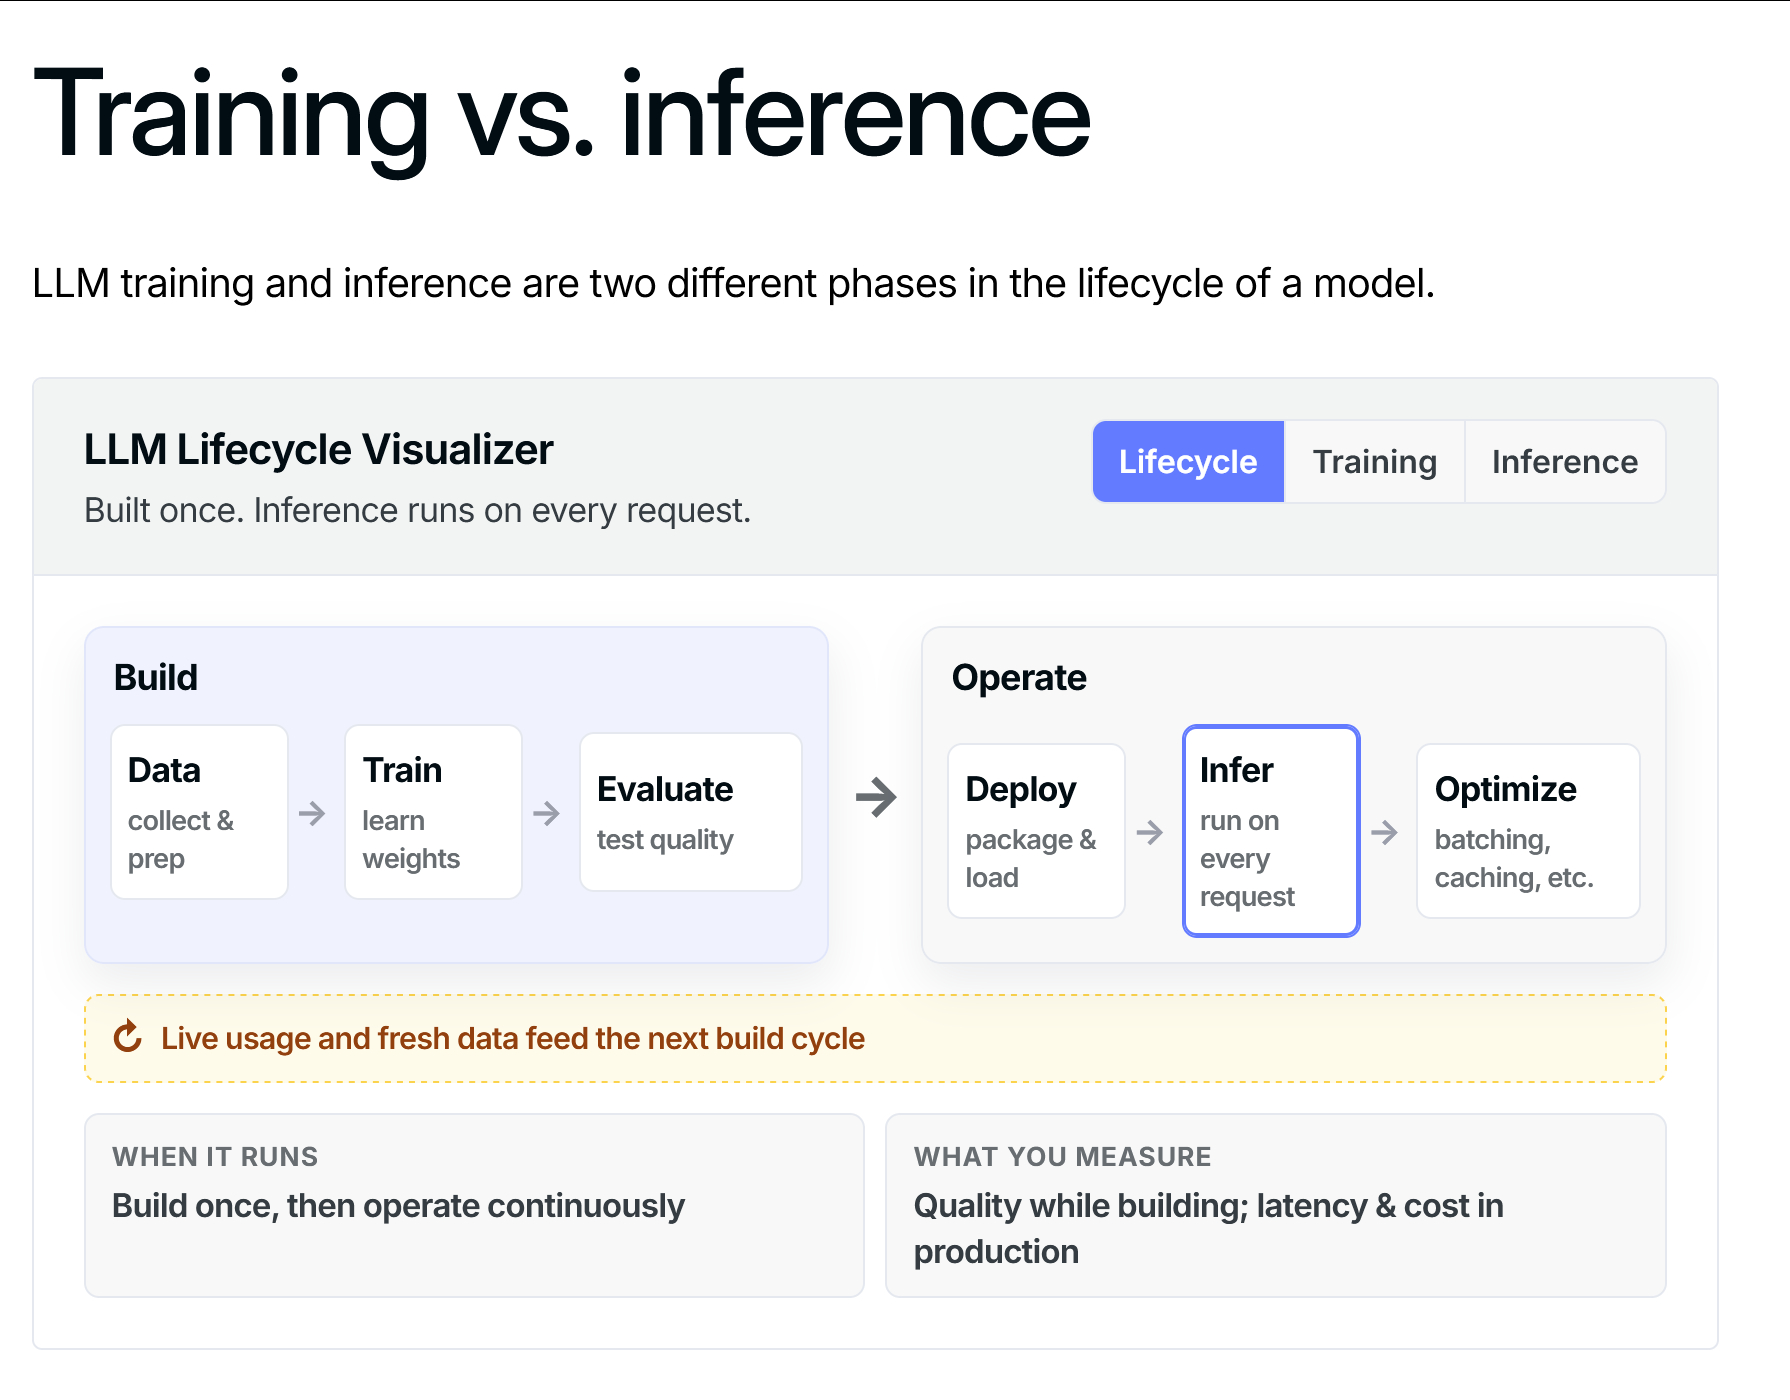The width and height of the screenshot is (1790, 1400).
Task: Click the When It Runs info box
Action: click(474, 1205)
